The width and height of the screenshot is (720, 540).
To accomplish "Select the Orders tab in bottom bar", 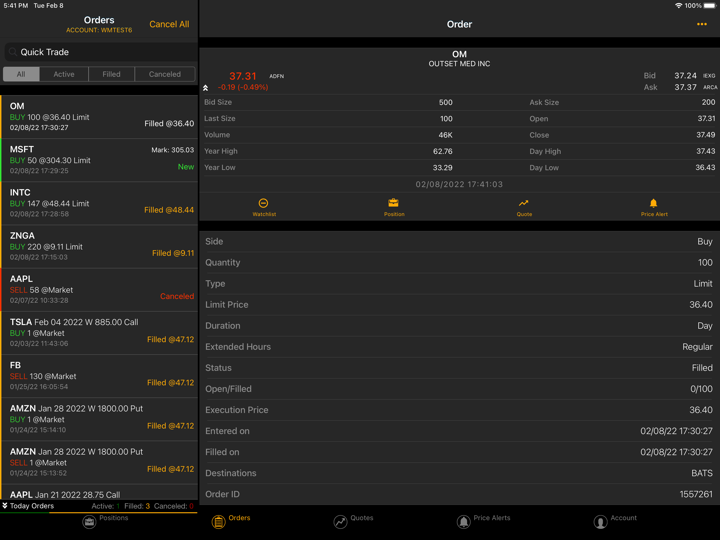I will point(230,521).
